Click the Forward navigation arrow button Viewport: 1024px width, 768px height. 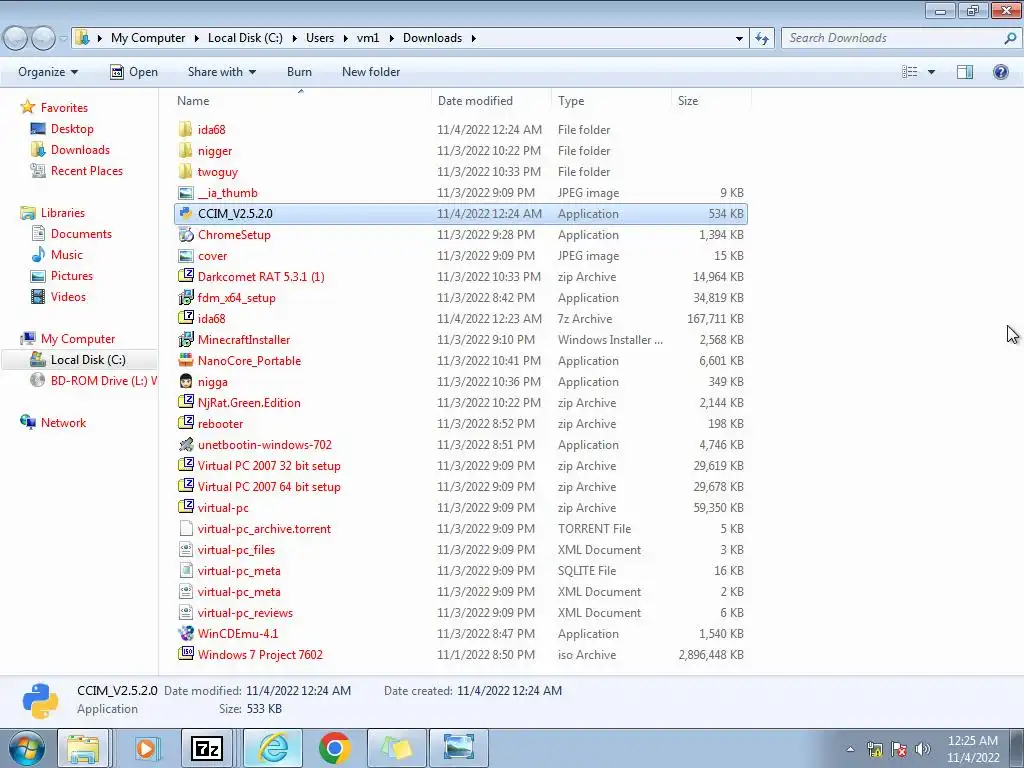[x=43, y=39]
